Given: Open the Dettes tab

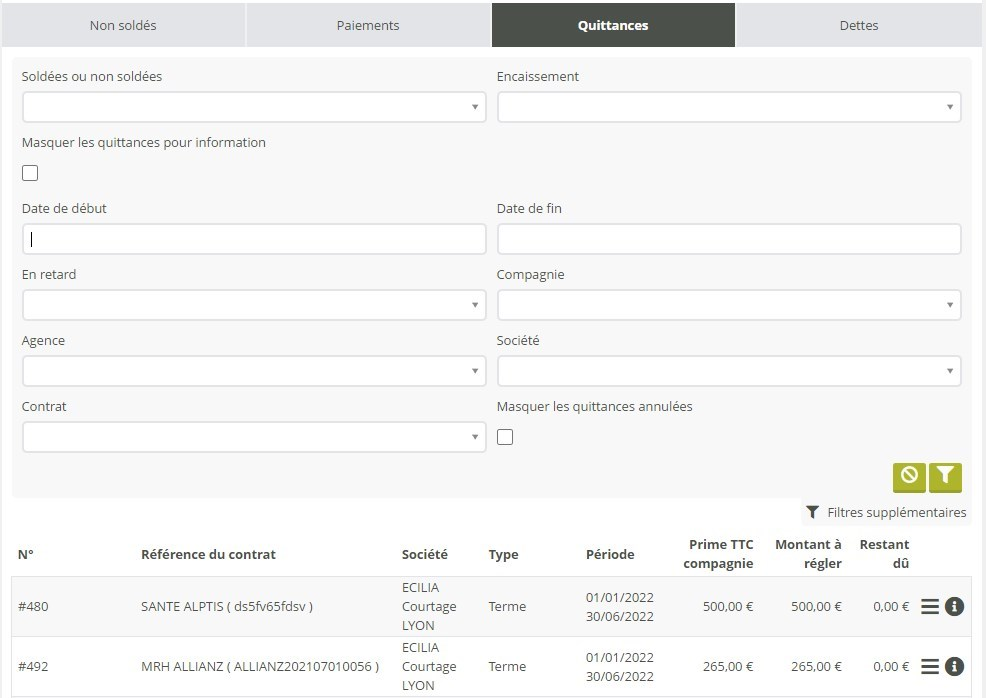Looking at the screenshot, I should coord(859,25).
